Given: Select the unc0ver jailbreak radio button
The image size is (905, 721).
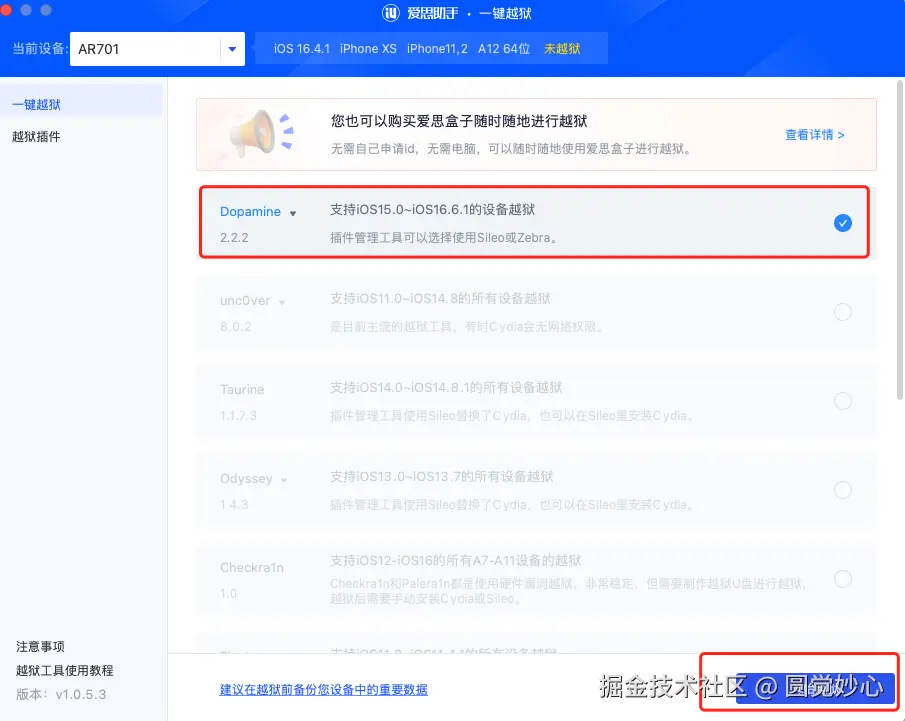Looking at the screenshot, I should point(842,312).
